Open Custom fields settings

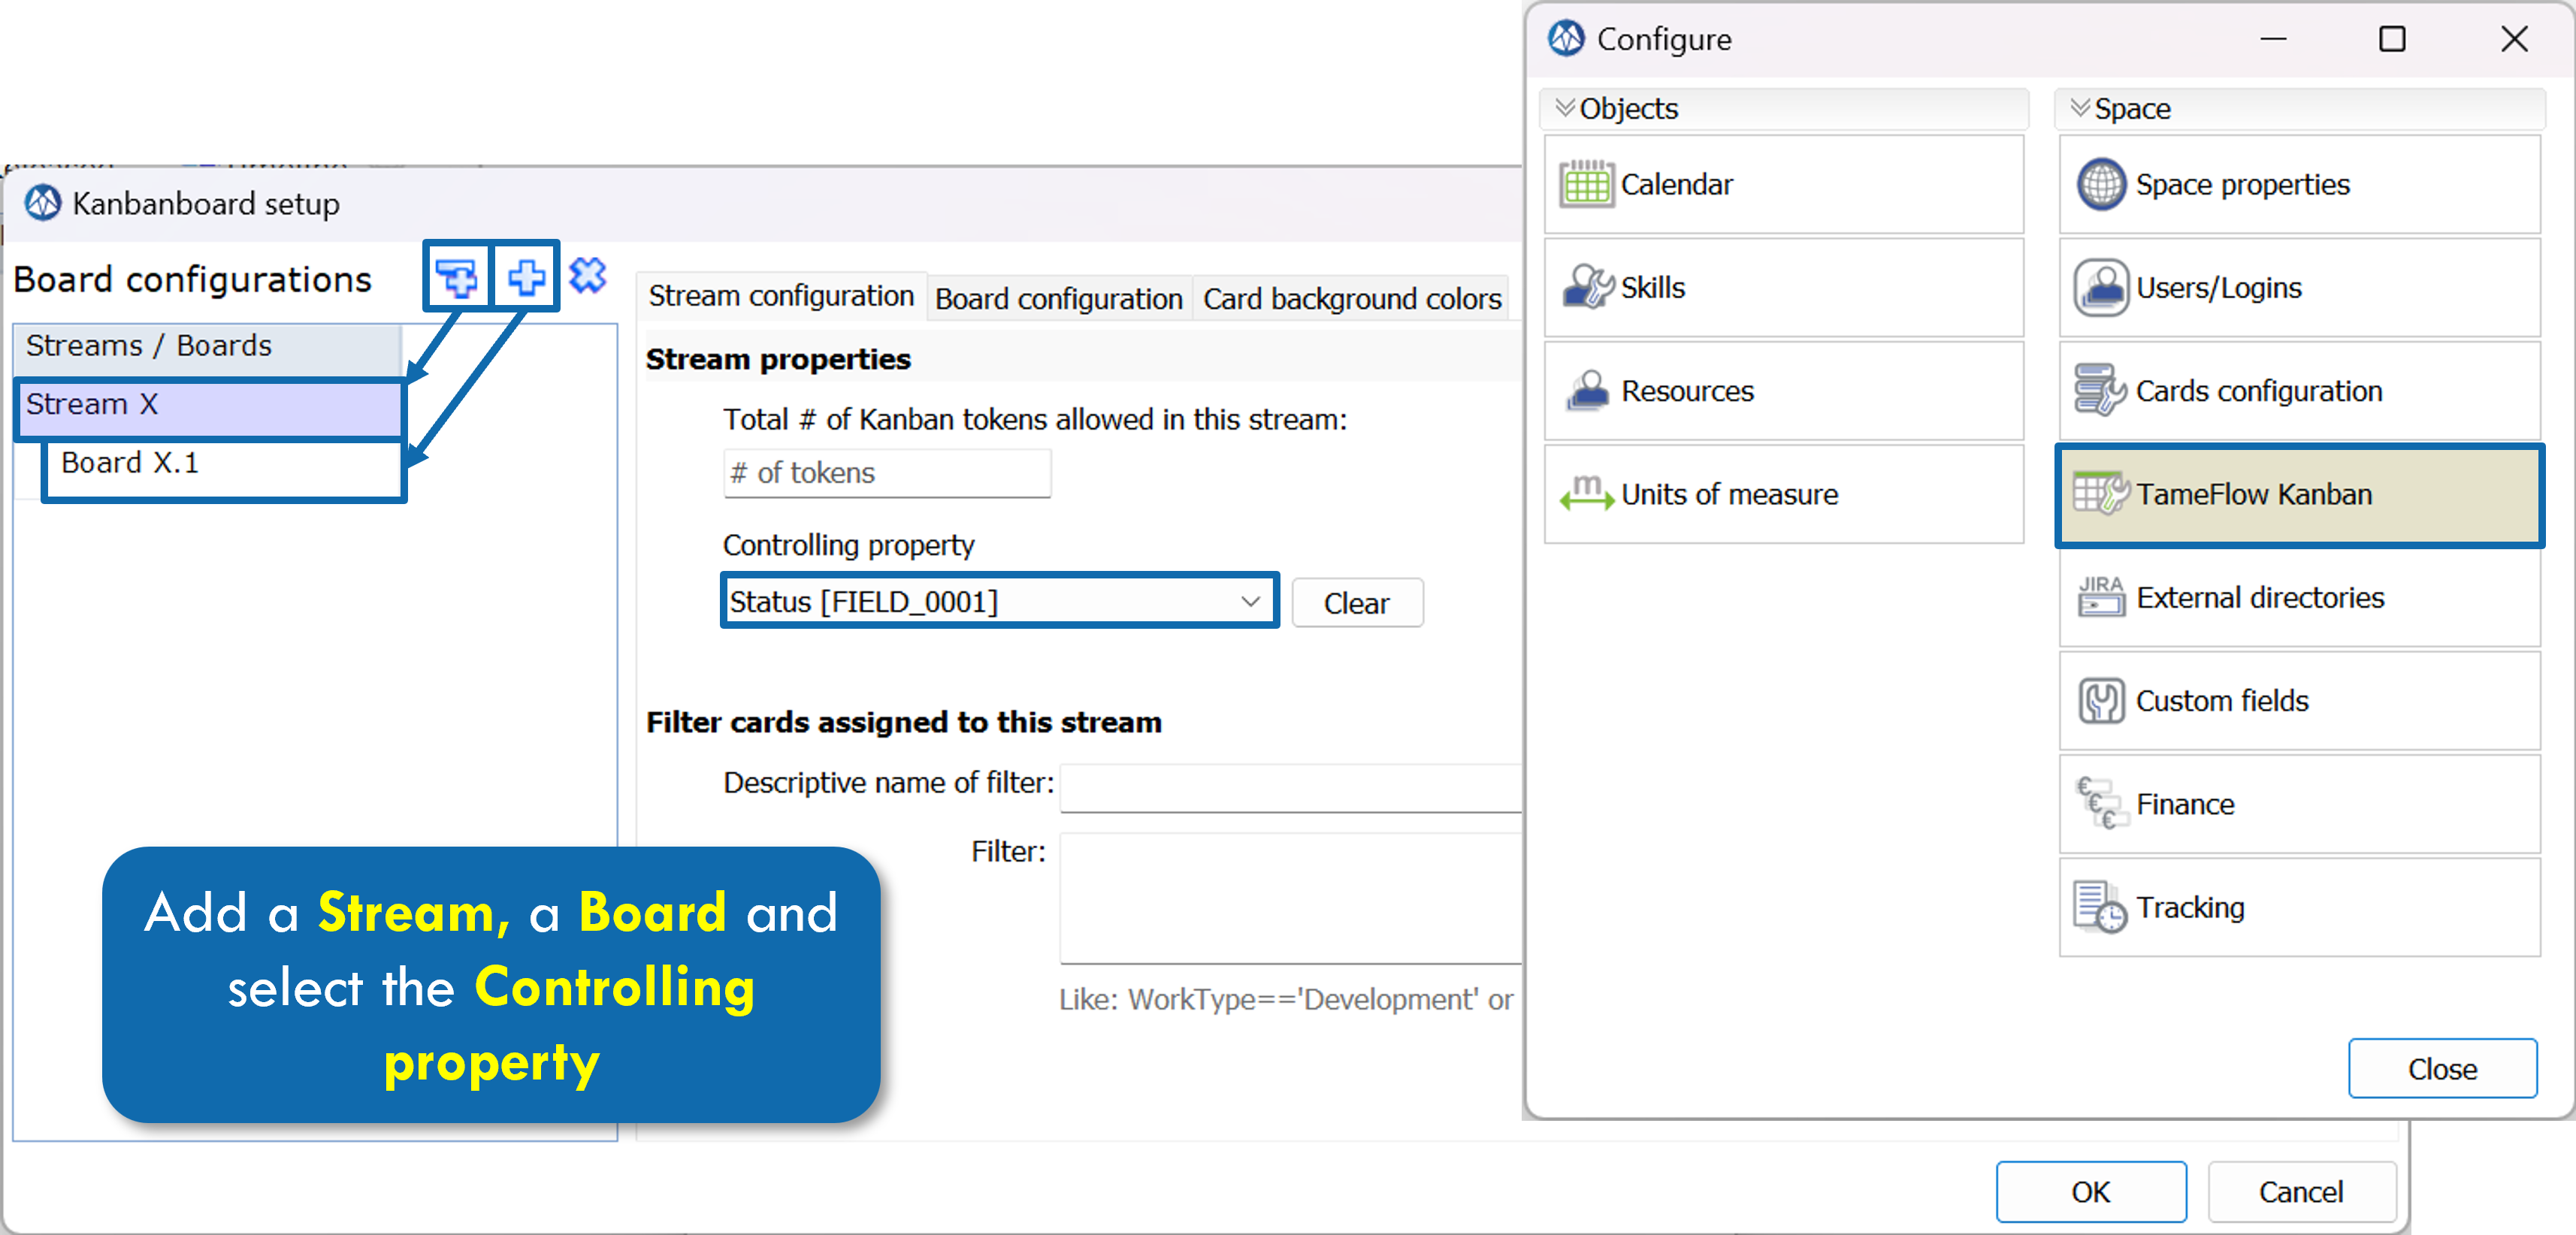[x=2299, y=701]
